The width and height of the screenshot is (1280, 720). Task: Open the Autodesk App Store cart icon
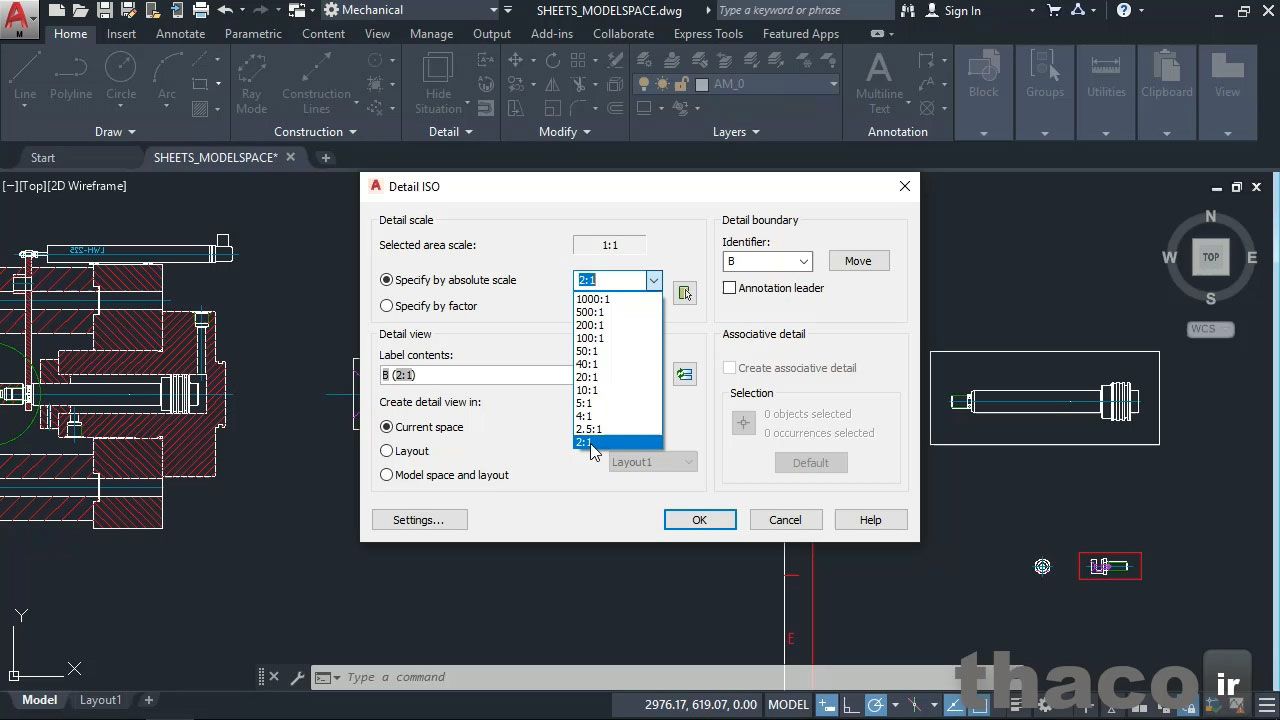point(1054,10)
